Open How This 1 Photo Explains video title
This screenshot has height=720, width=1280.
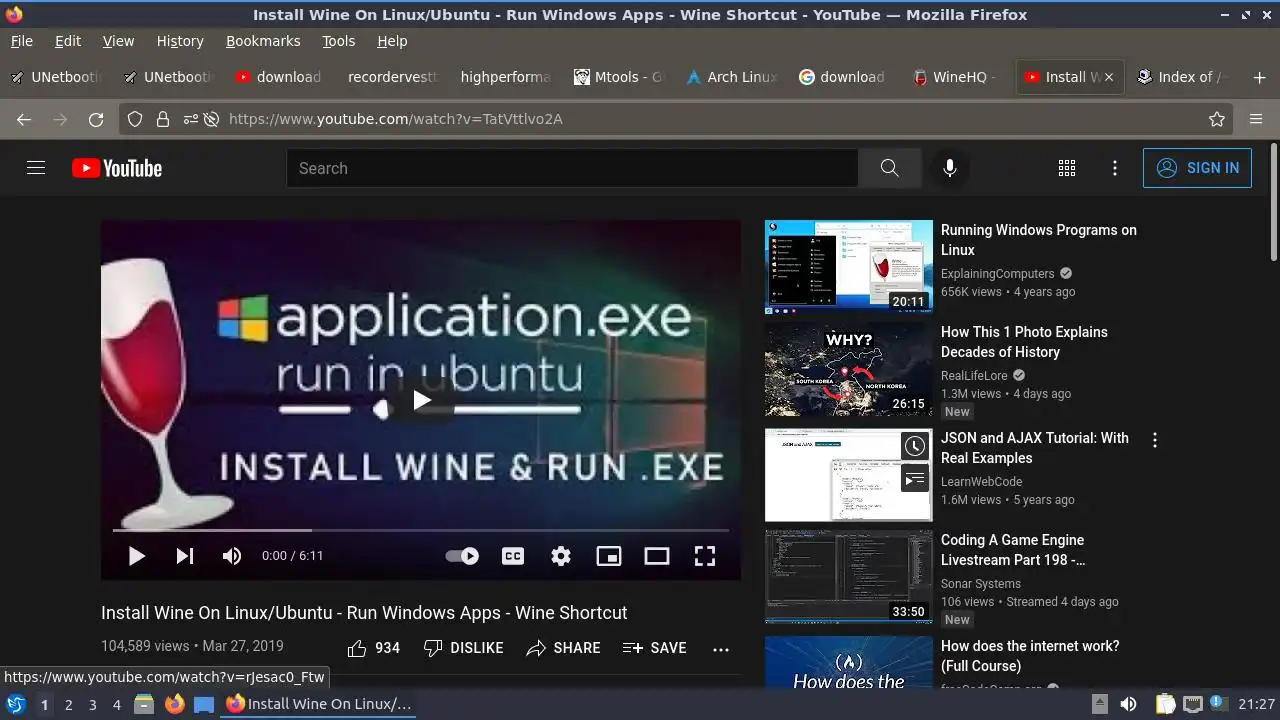[1024, 342]
